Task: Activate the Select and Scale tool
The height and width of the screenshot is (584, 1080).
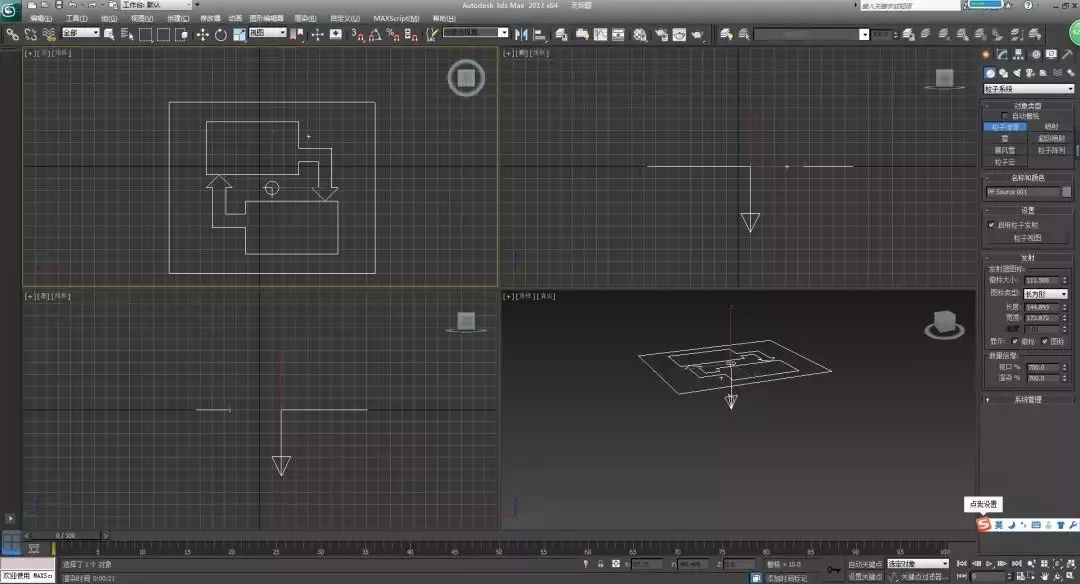Action: point(239,34)
